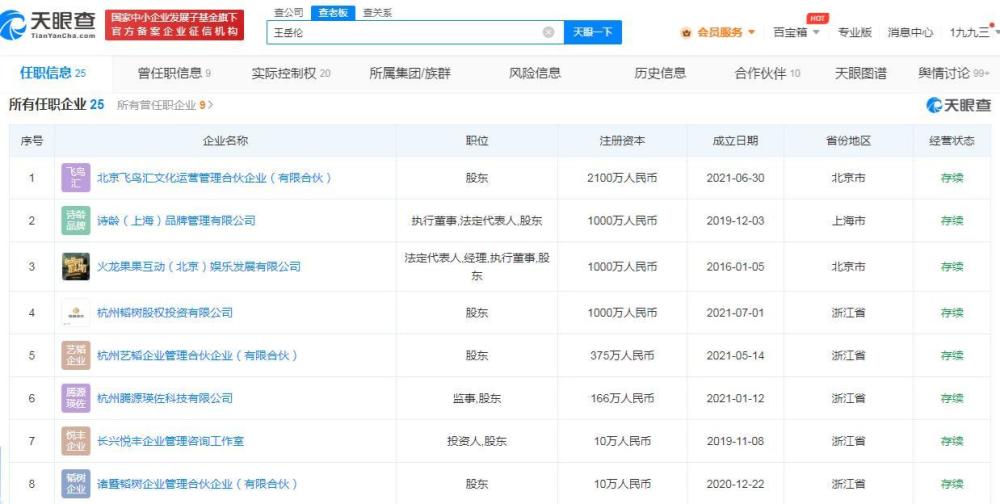The height and width of the screenshot is (504, 1000).
Task: Open 专业版 link in header
Action: pos(855,33)
